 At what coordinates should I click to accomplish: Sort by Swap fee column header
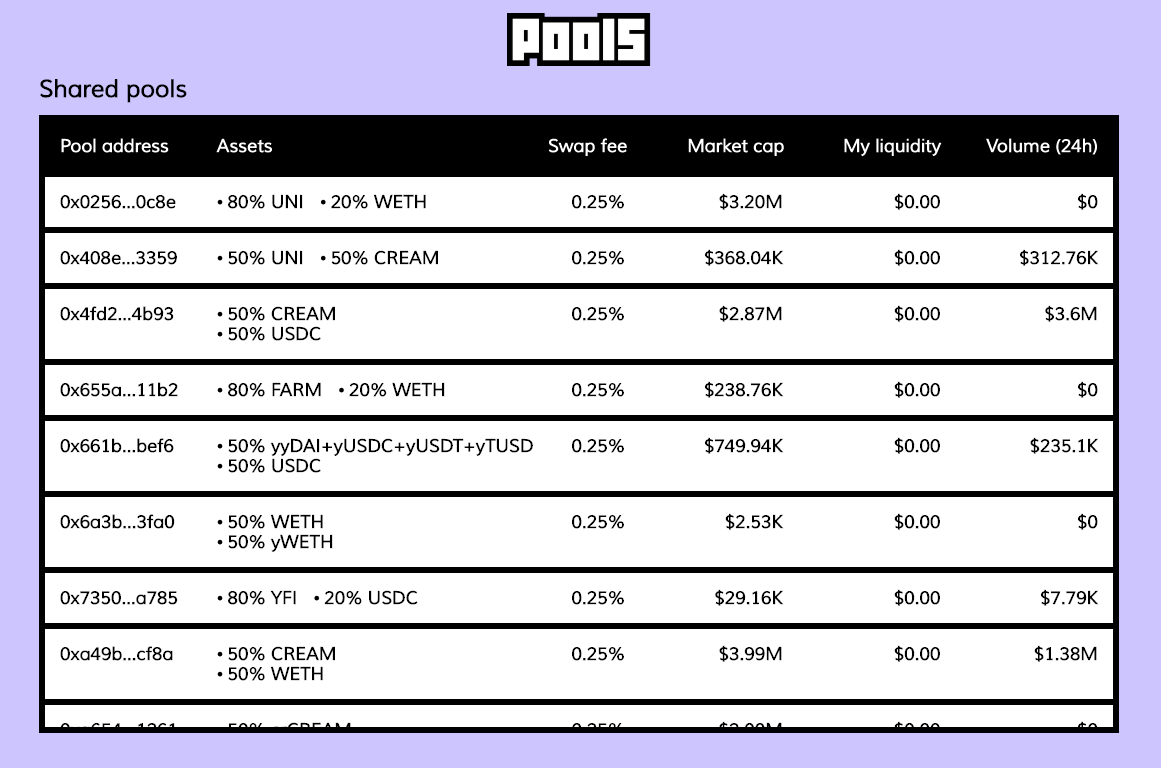pos(587,146)
